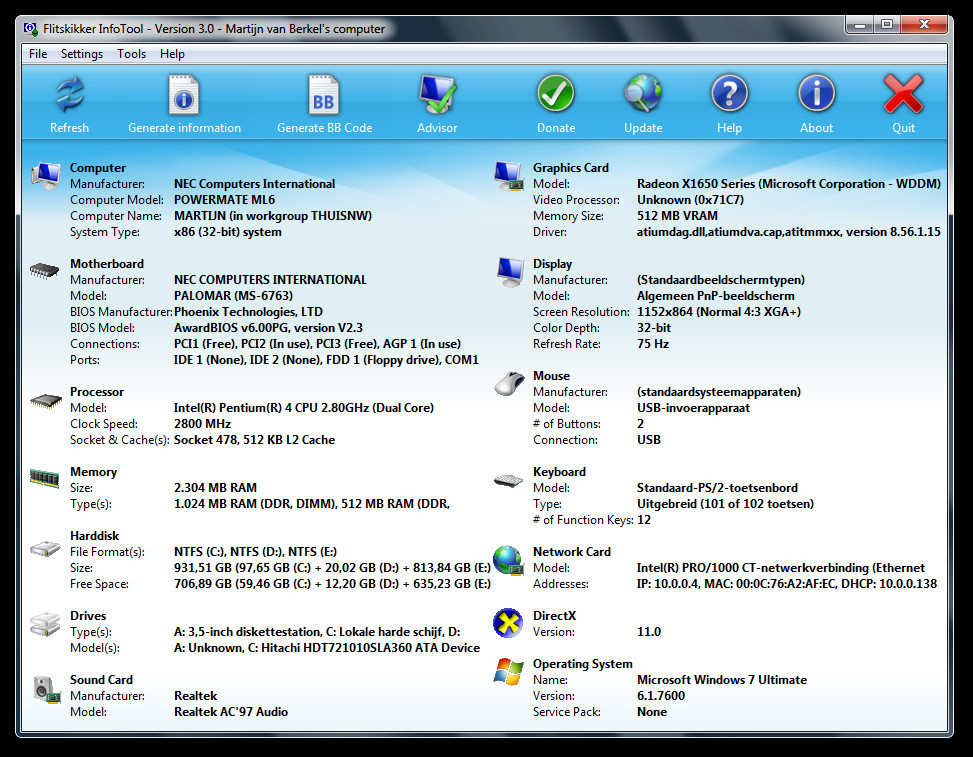Screen dimensions: 973x757
Task: Maximize the InfoTool window
Action: click(x=887, y=25)
